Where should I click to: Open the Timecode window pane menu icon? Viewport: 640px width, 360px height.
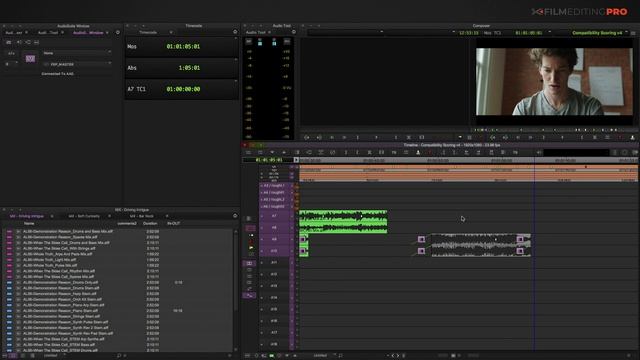(x=235, y=32)
